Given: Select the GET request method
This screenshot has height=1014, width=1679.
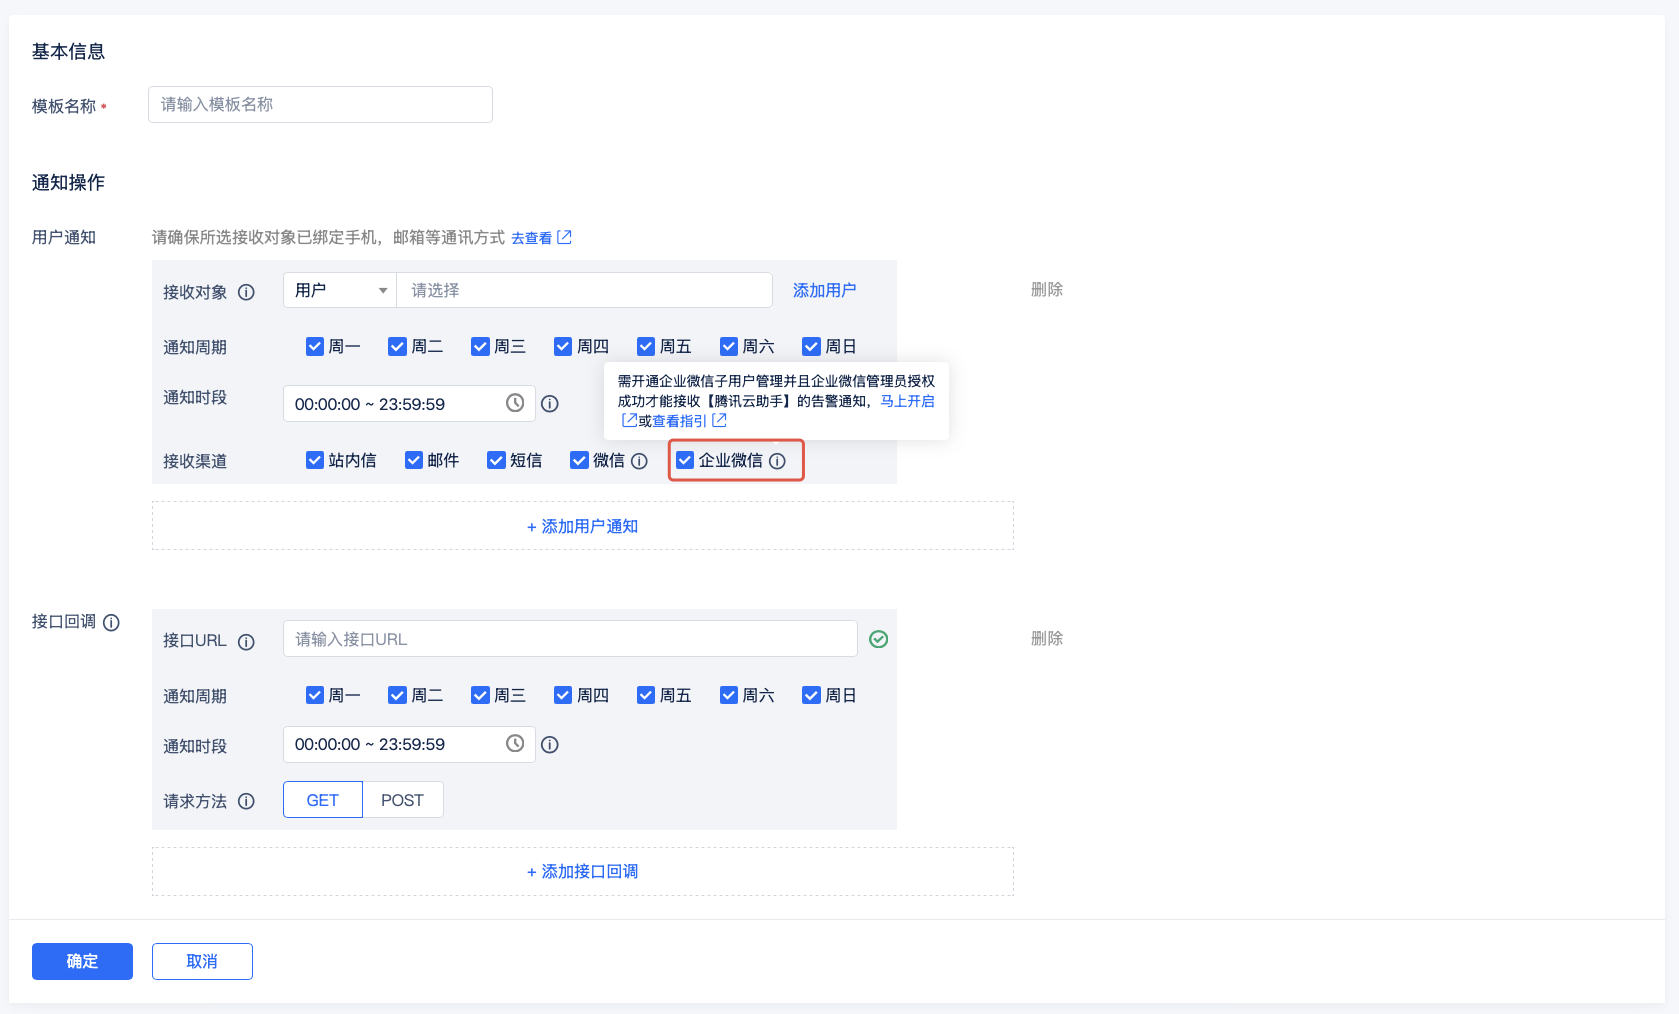Looking at the screenshot, I should [x=322, y=800].
